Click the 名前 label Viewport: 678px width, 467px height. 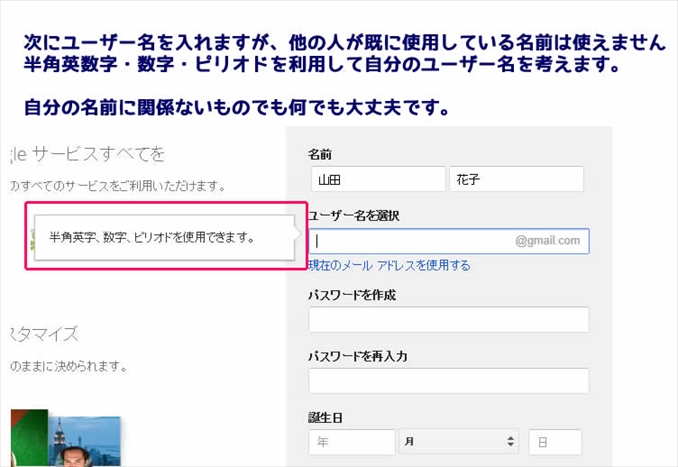click(320, 154)
